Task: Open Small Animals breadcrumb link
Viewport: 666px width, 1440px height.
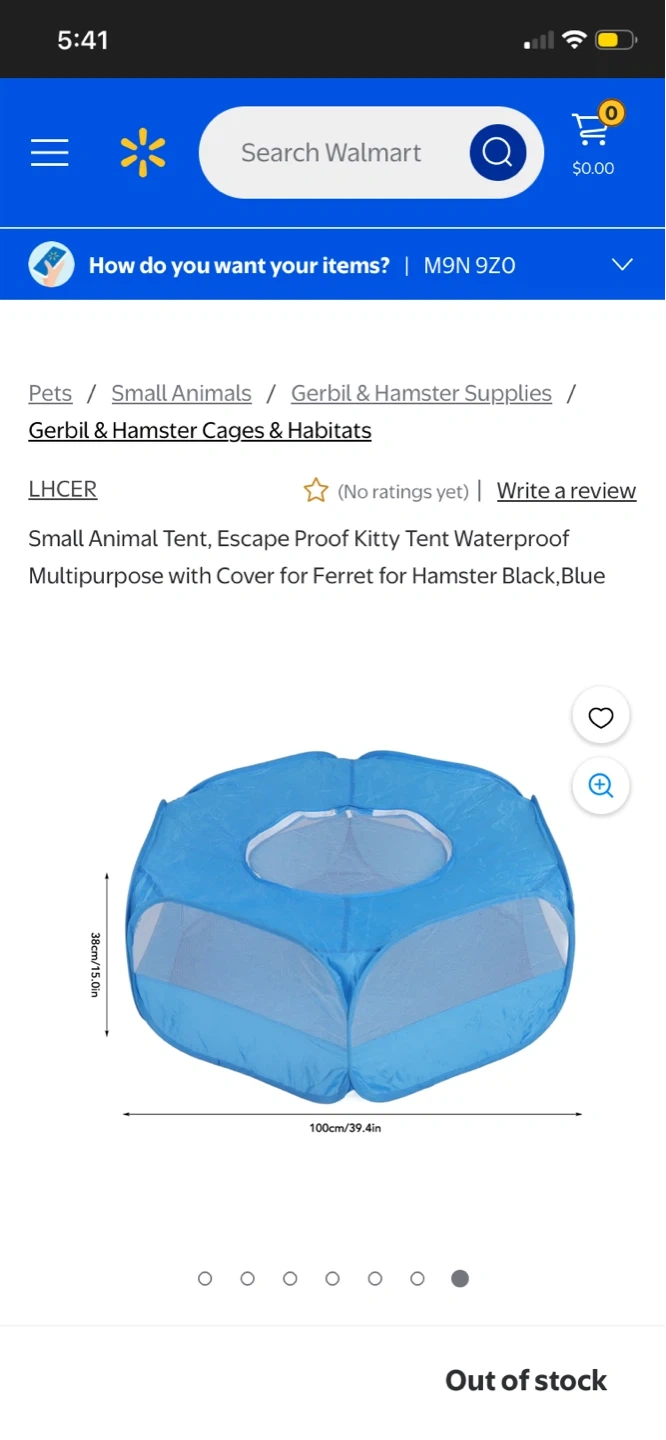Action: pos(181,393)
